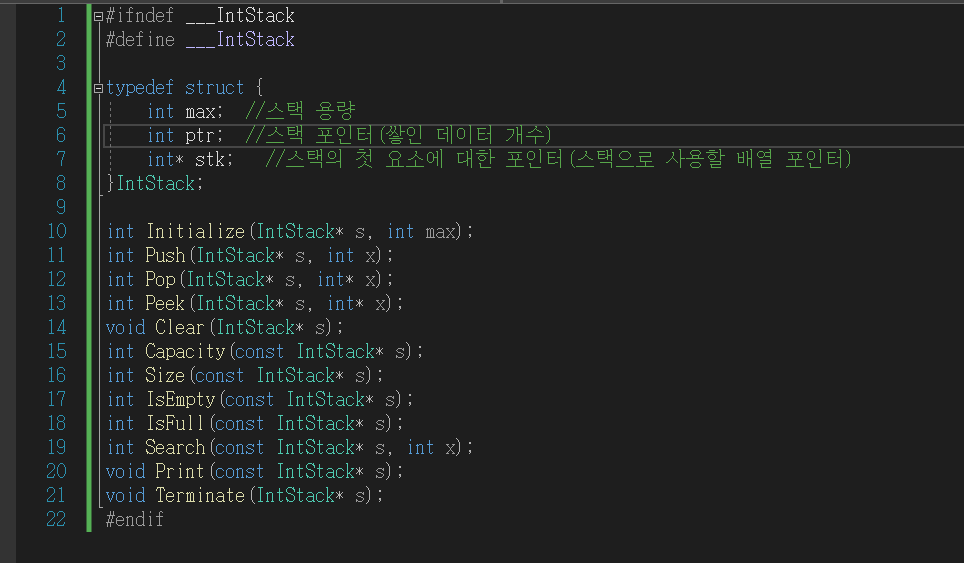Click the max member on line 5

(x=201, y=112)
